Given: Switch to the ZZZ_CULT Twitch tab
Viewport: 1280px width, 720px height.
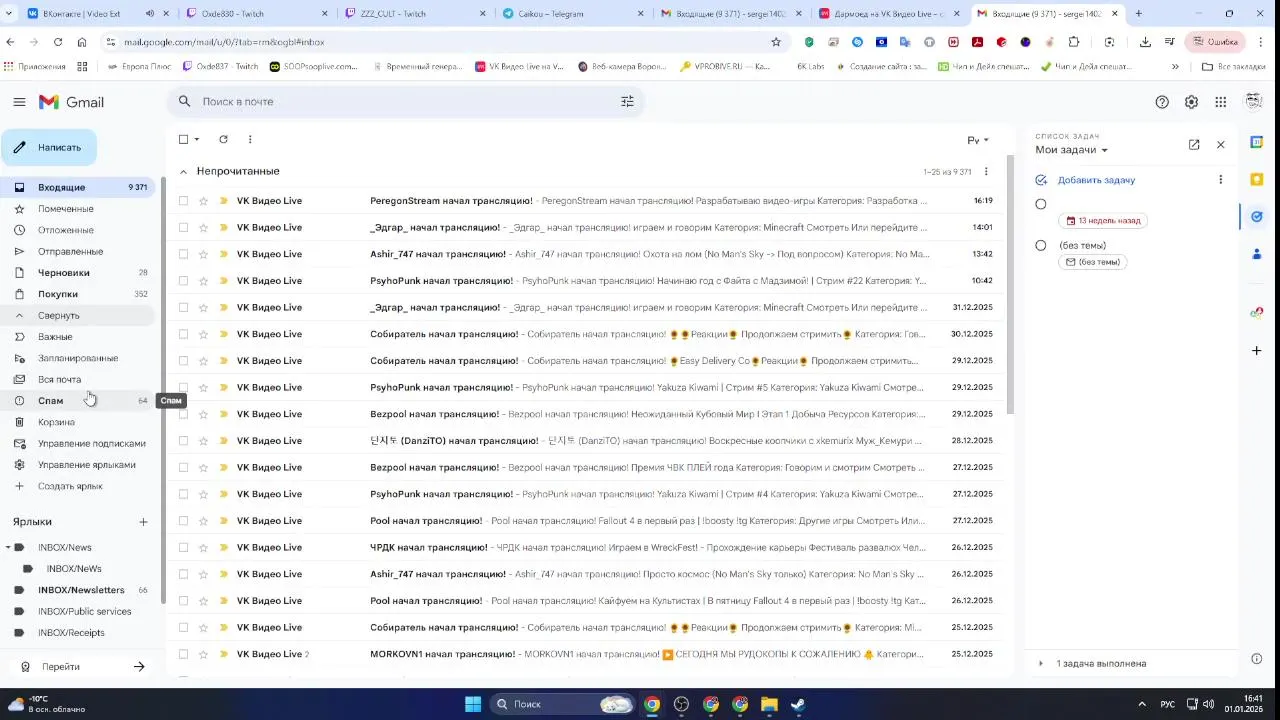Looking at the screenshot, I should click(x=414, y=14).
